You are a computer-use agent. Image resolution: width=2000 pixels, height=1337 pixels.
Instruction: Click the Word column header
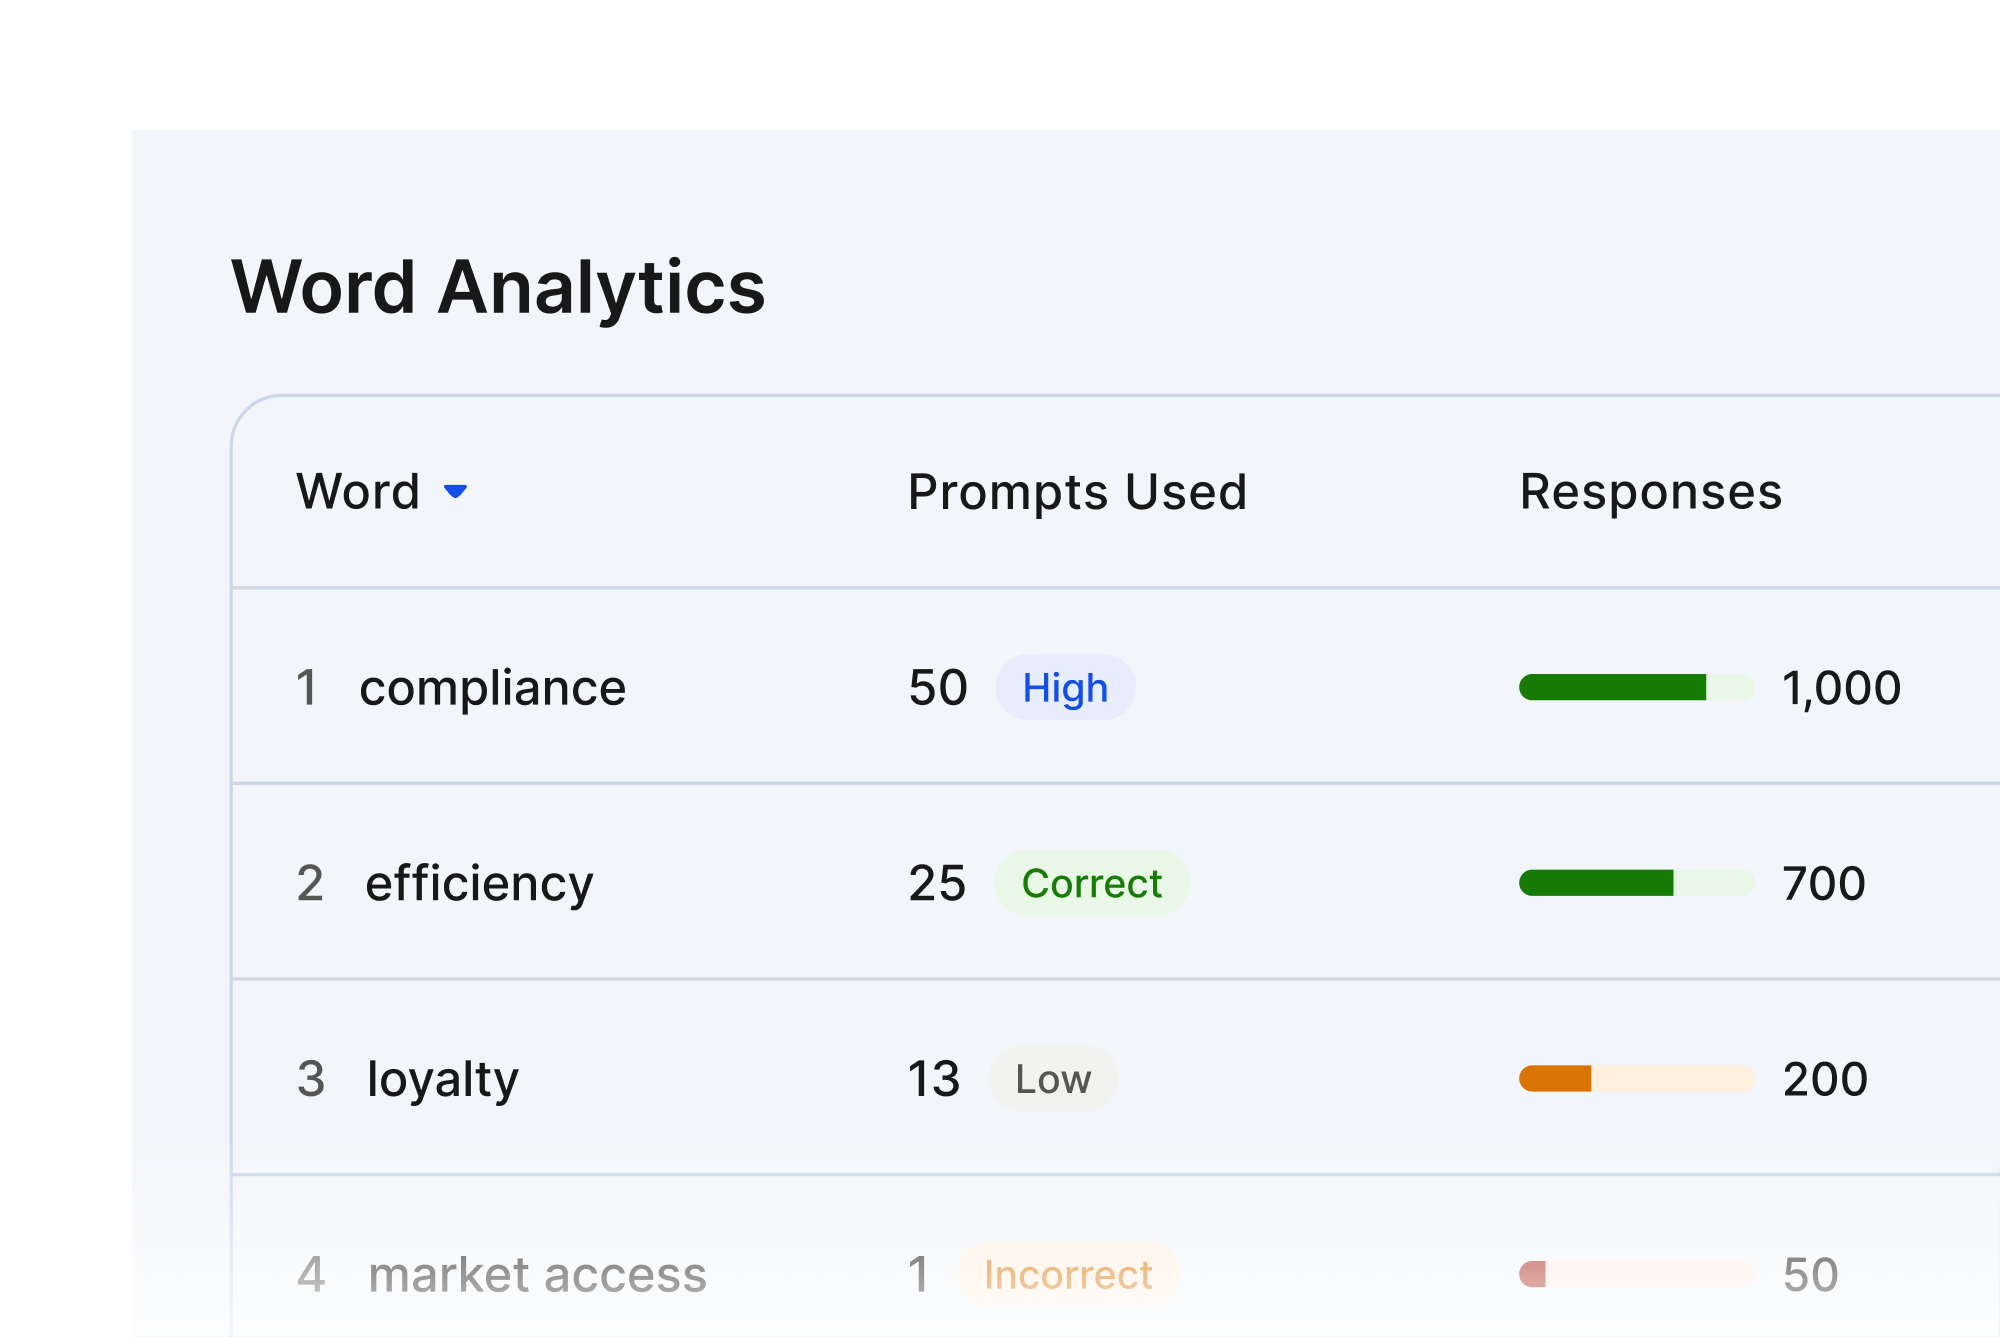pos(358,491)
